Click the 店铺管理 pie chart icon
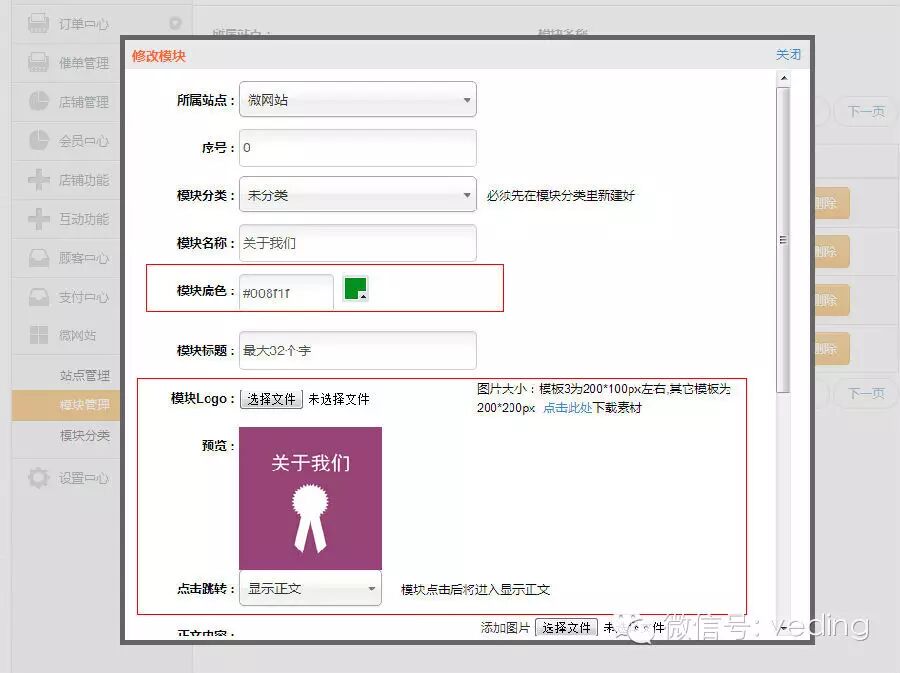Image resolution: width=900 pixels, height=673 pixels. pos(38,101)
